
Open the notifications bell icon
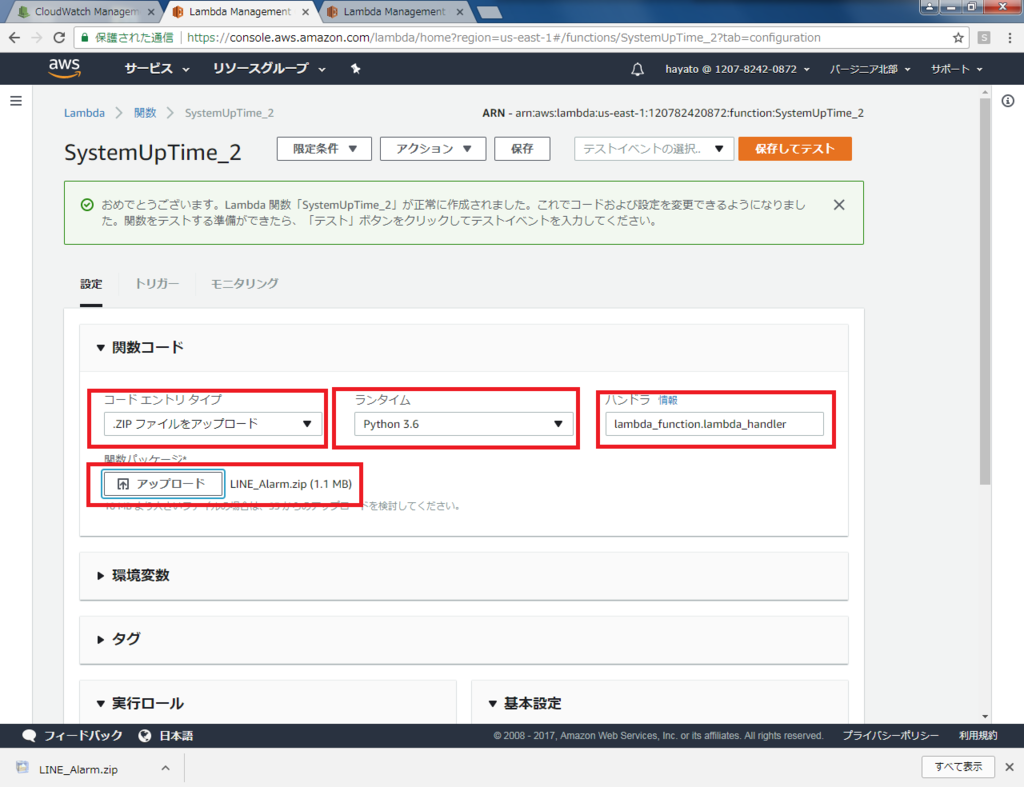pyautogui.click(x=637, y=69)
